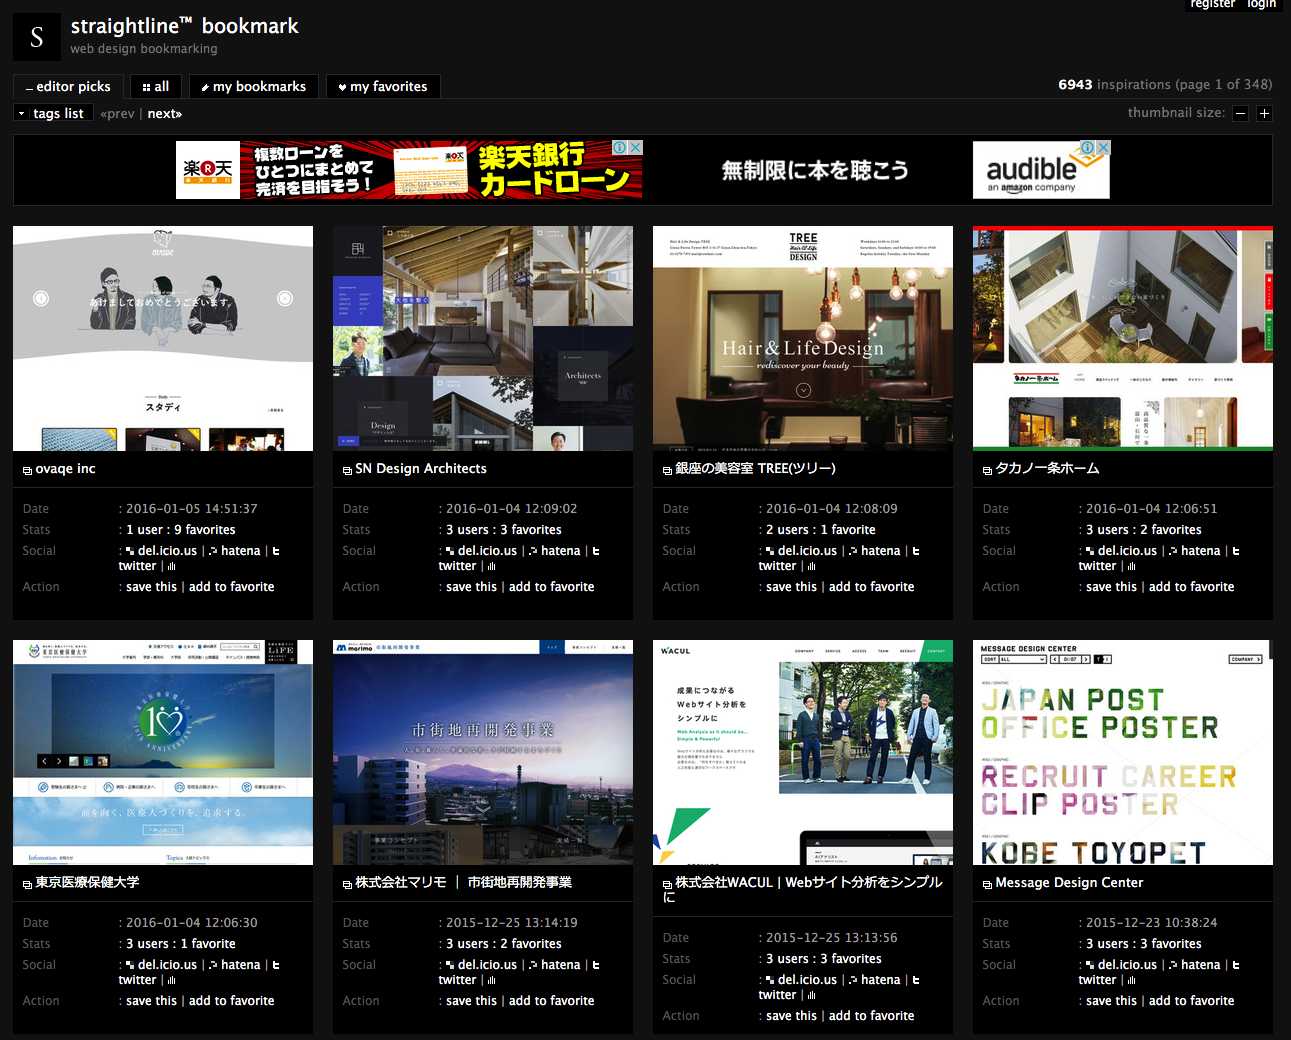Go to the next» page link

165,114
